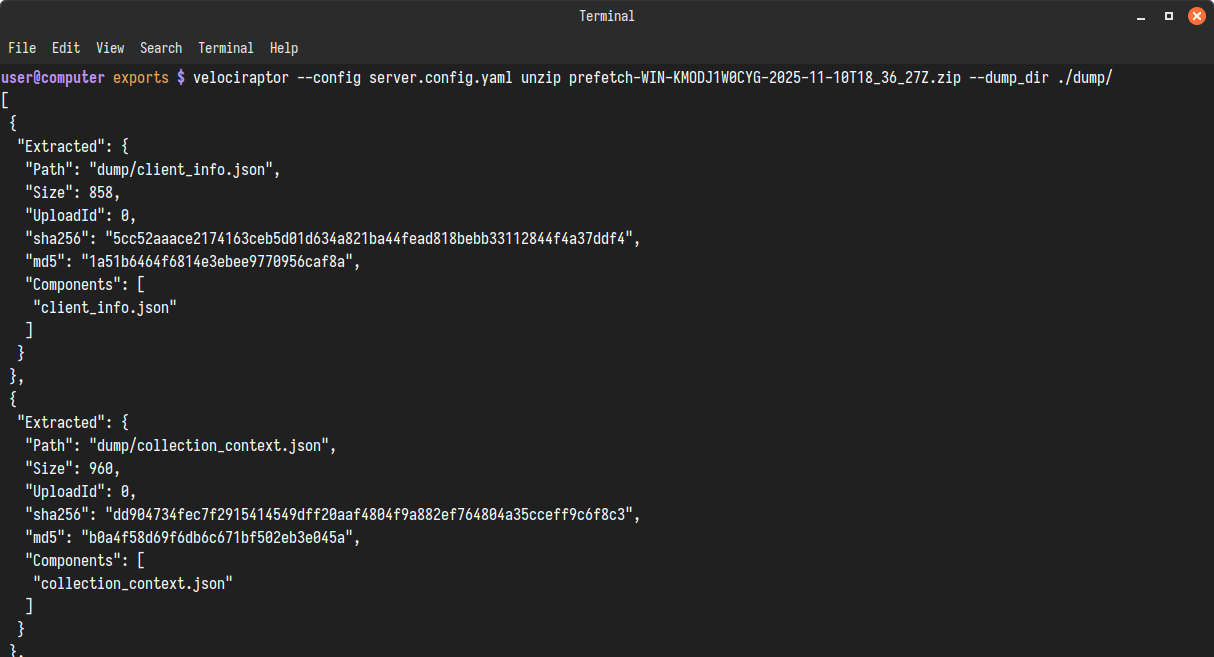Click the minimize window icon
Image resolution: width=1214 pixels, height=657 pixels.
(x=1140, y=16)
